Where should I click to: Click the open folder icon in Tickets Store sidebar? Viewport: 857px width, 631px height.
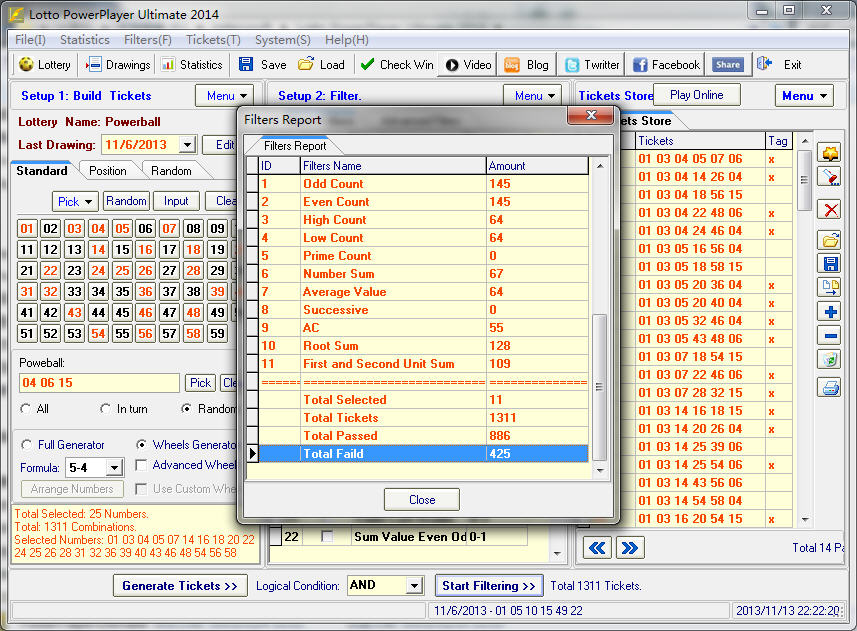[x=830, y=239]
